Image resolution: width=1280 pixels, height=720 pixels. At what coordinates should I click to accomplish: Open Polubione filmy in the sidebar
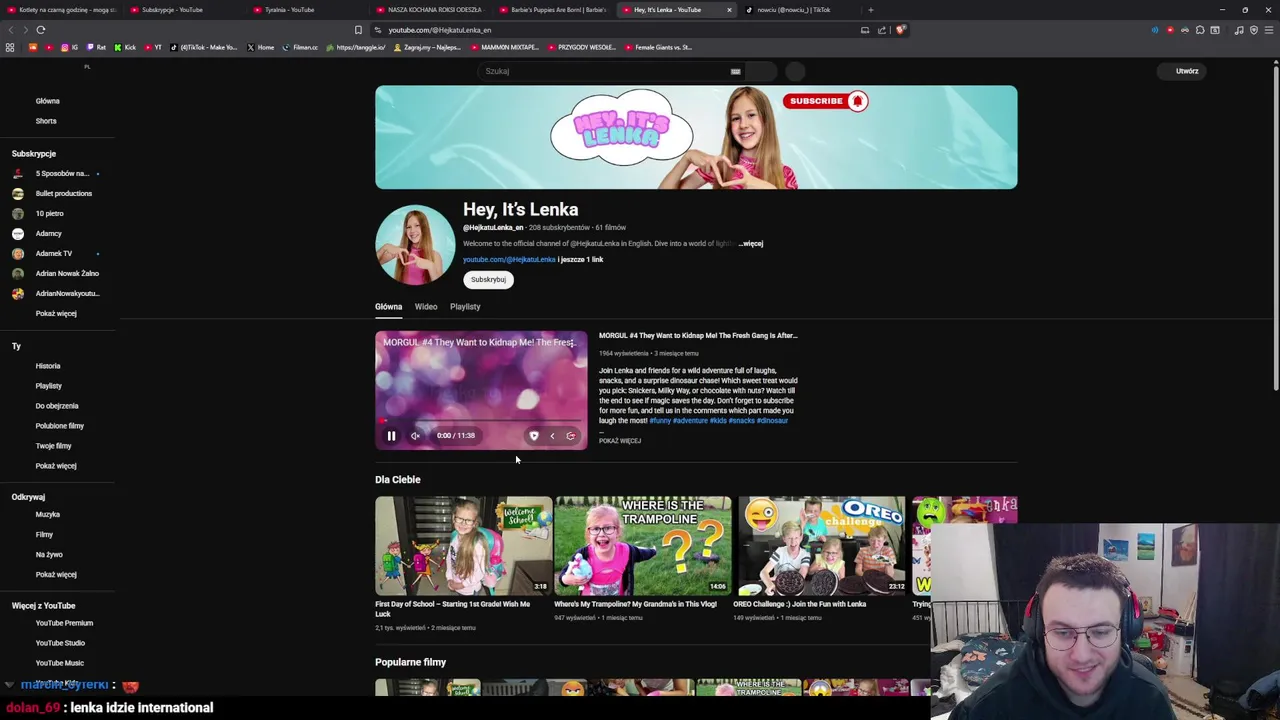[x=60, y=426]
